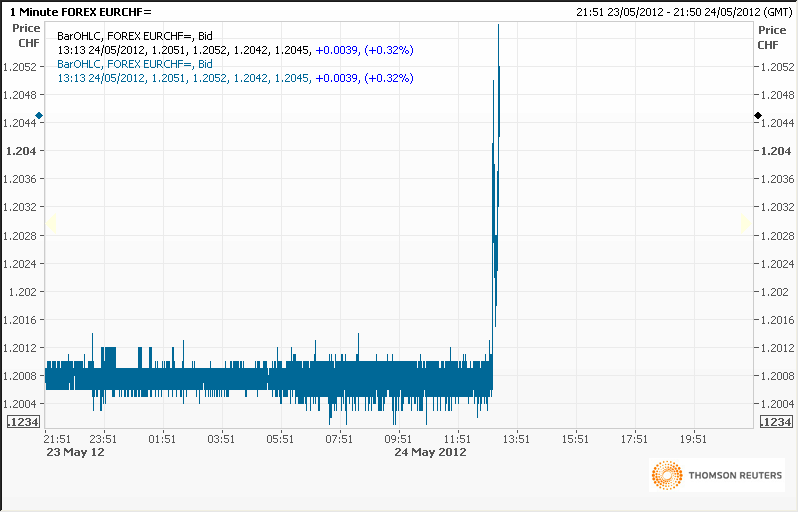
Task: Click the 13:51 time axis tick
Action: (x=516, y=438)
